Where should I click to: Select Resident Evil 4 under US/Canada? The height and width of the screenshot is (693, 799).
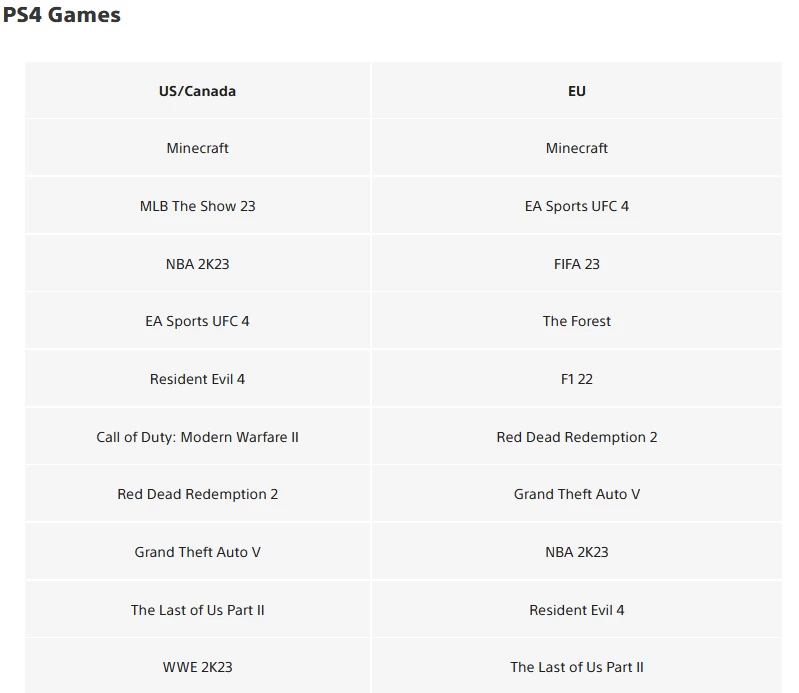pos(197,379)
